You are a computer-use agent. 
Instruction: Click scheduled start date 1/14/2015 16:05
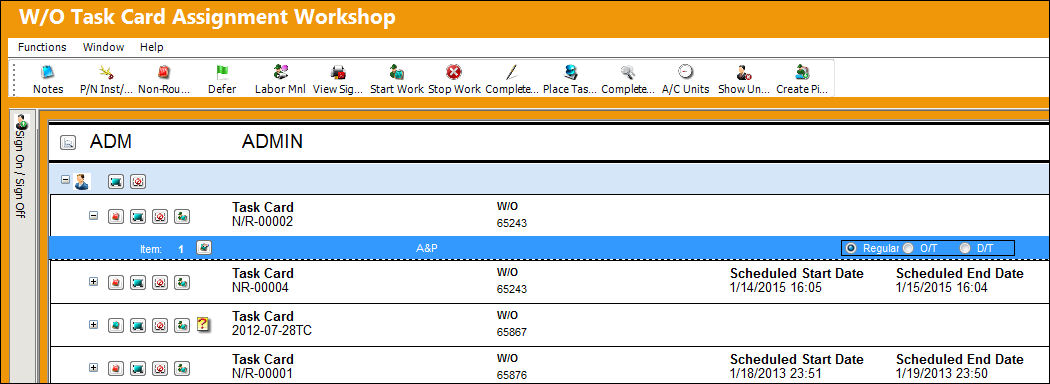pyautogui.click(x=776, y=288)
